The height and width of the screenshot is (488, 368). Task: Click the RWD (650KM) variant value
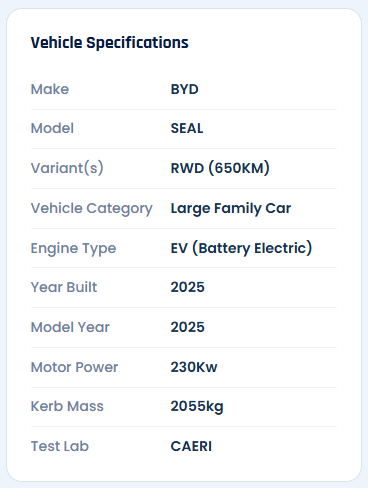click(x=220, y=168)
